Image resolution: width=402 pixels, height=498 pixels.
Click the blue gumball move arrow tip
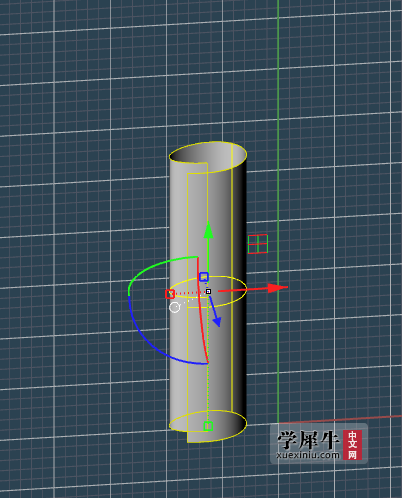point(217,321)
